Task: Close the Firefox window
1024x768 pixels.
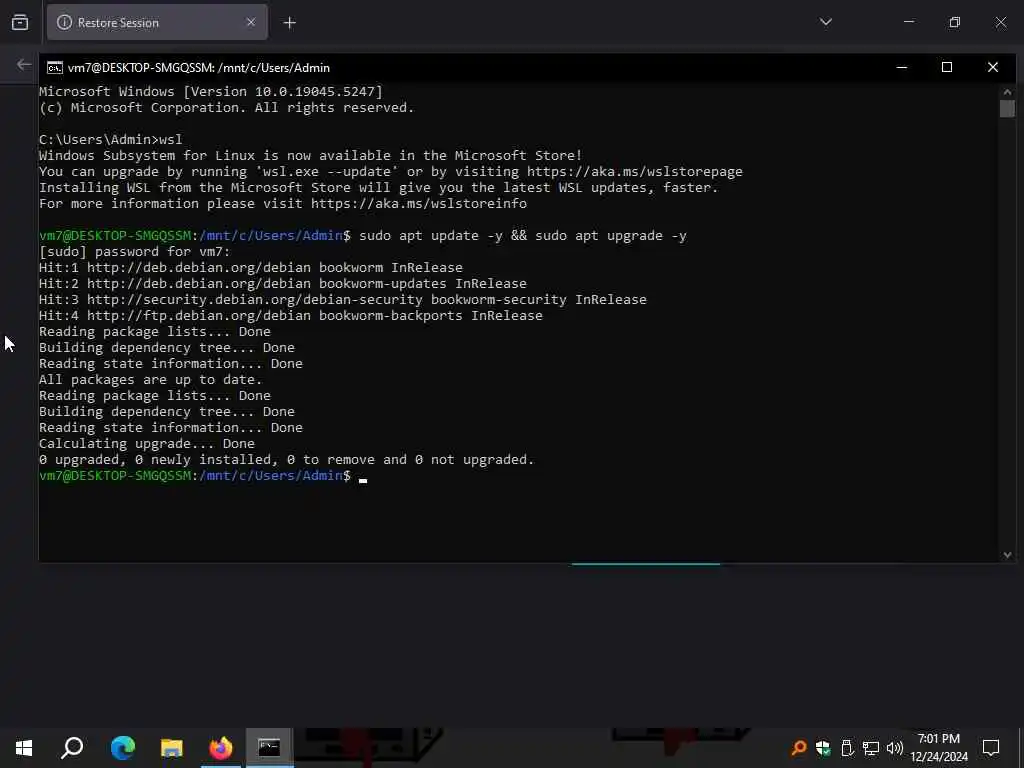Action: coord(1000,22)
